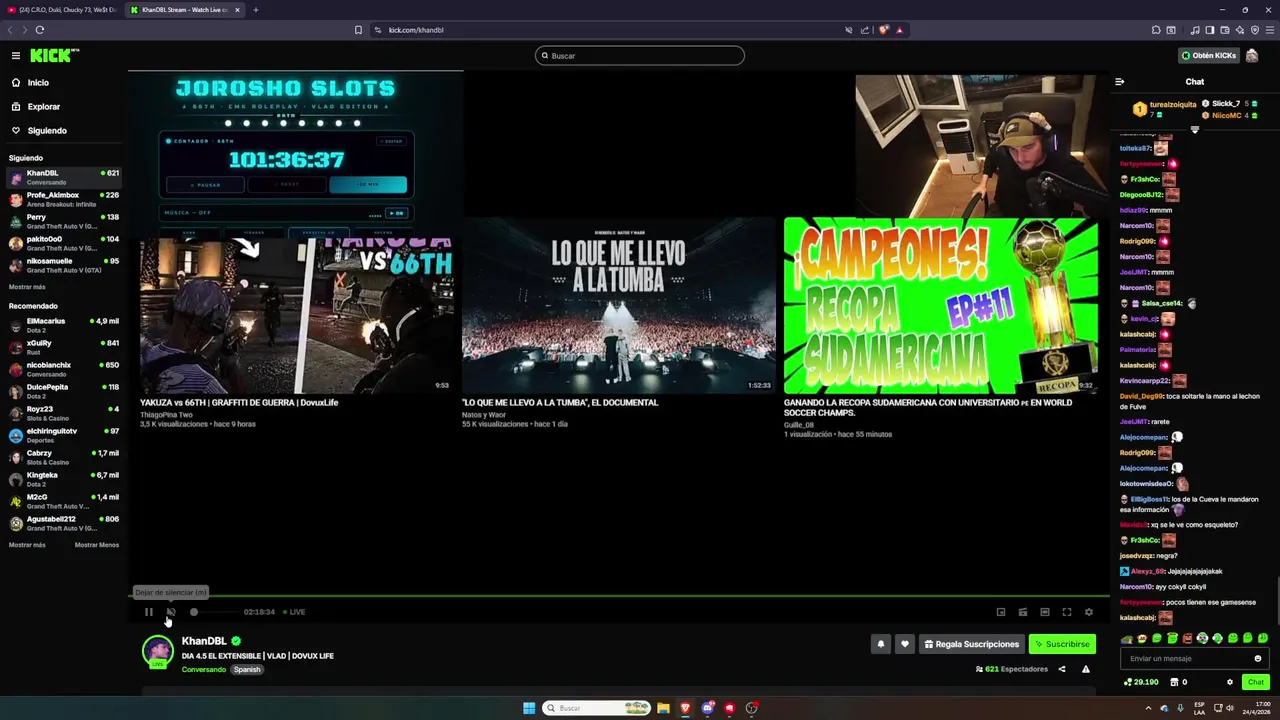
Task: Click the Spanish language tag
Action: (247, 670)
